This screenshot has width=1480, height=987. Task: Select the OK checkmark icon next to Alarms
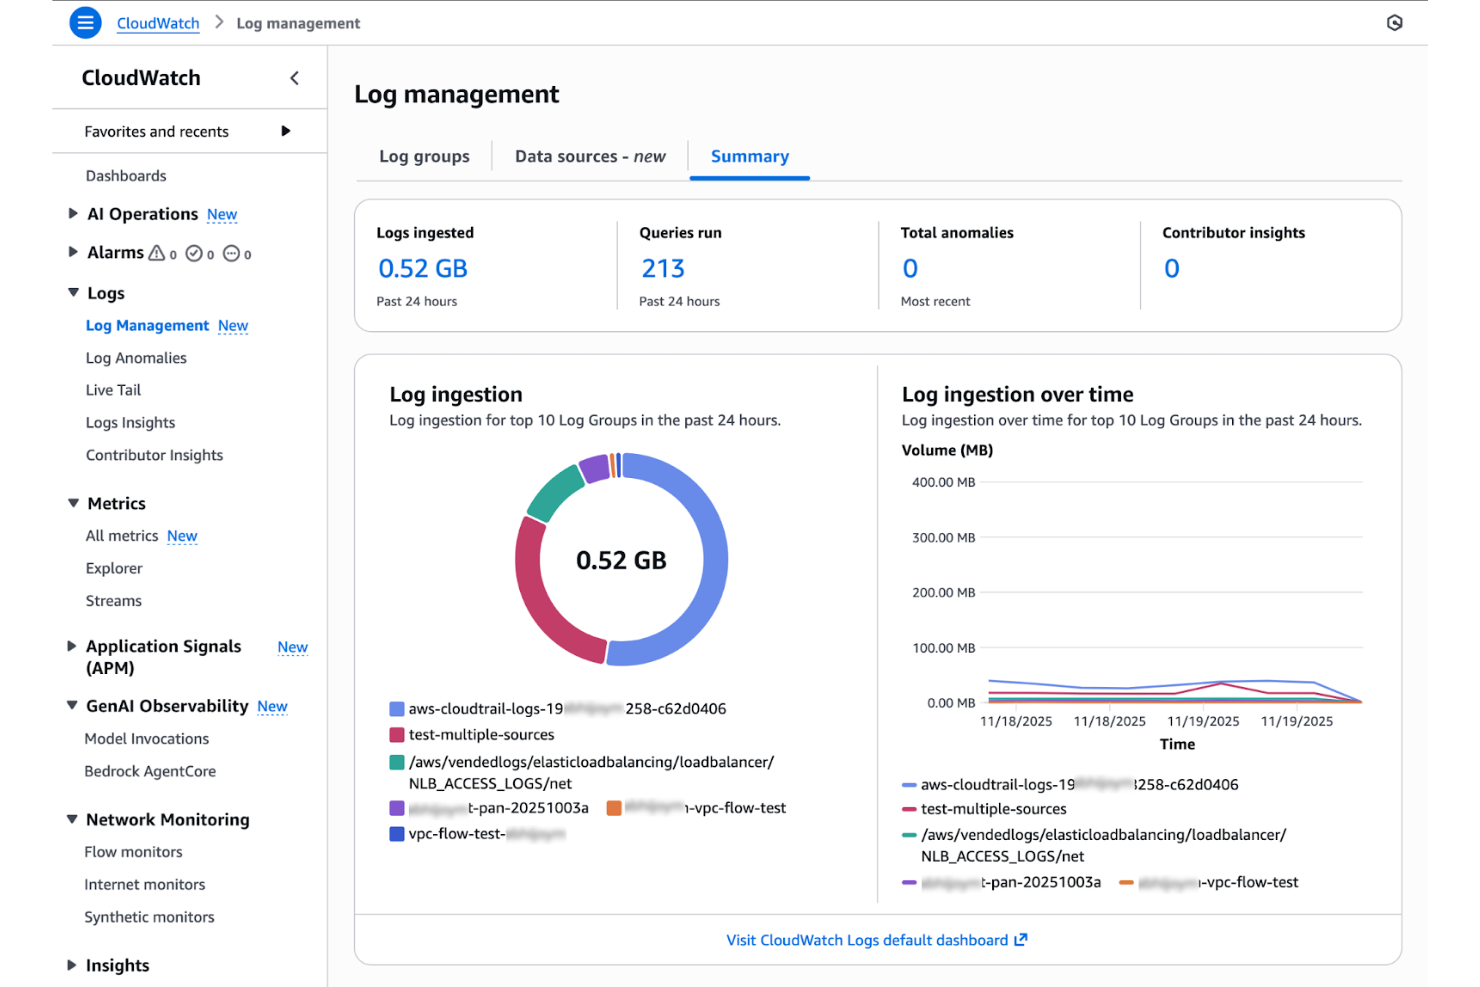[196, 253]
